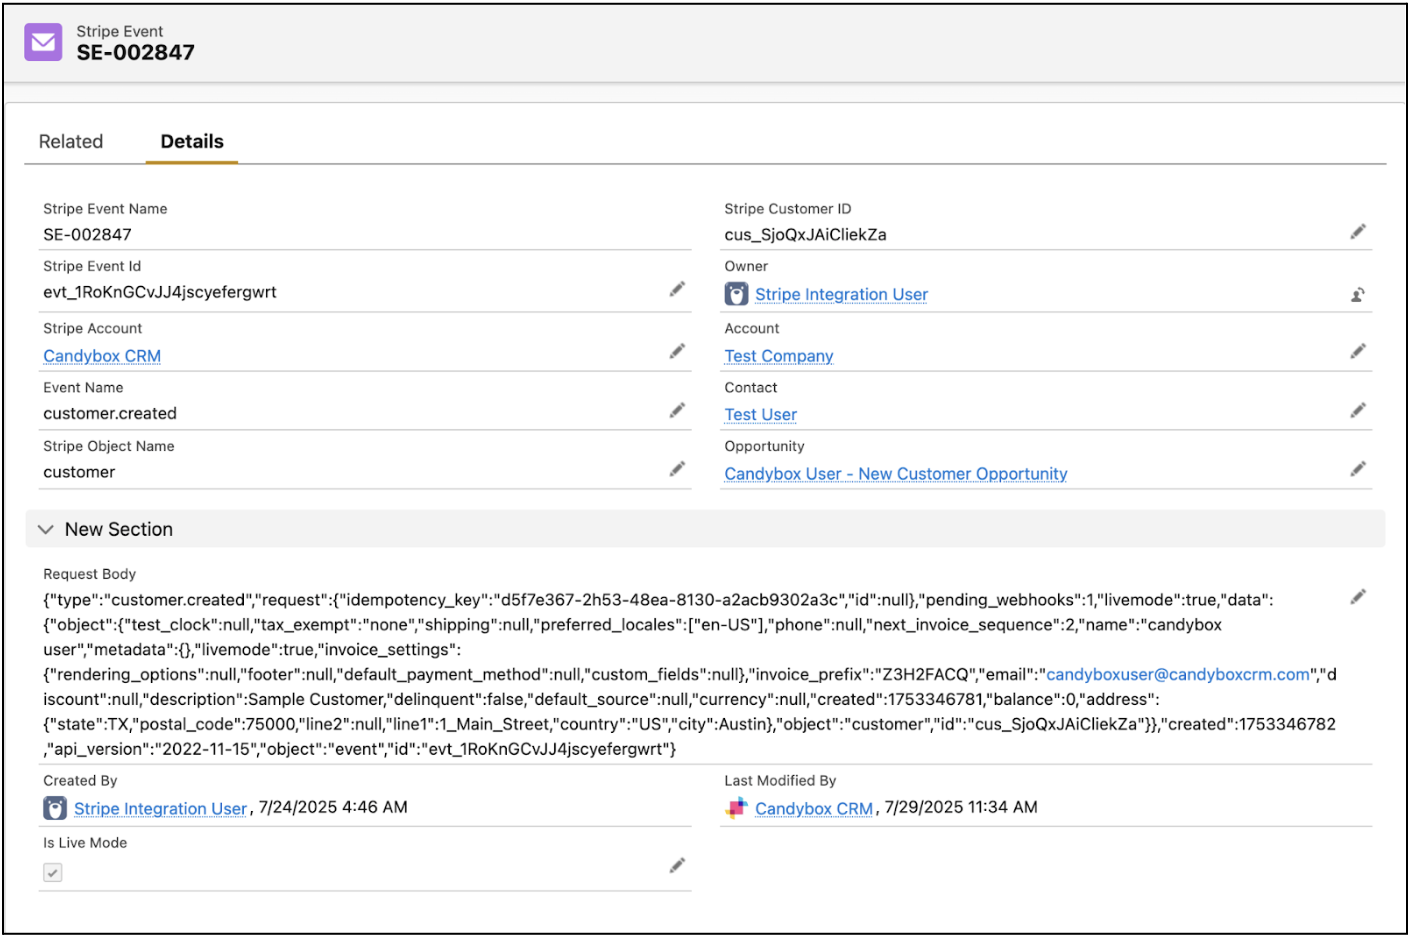Viewport: 1416px width, 940px height.
Task: Click the Owner avatar icon beside Stripe Integration User
Action: [x=736, y=294]
